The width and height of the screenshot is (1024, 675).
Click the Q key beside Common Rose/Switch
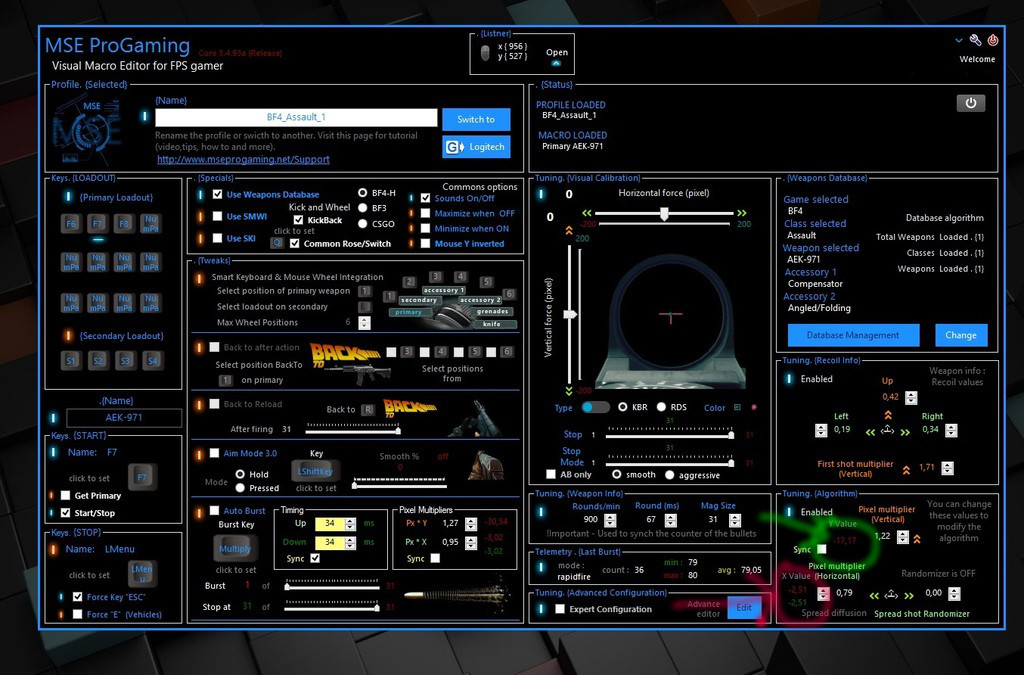click(278, 243)
